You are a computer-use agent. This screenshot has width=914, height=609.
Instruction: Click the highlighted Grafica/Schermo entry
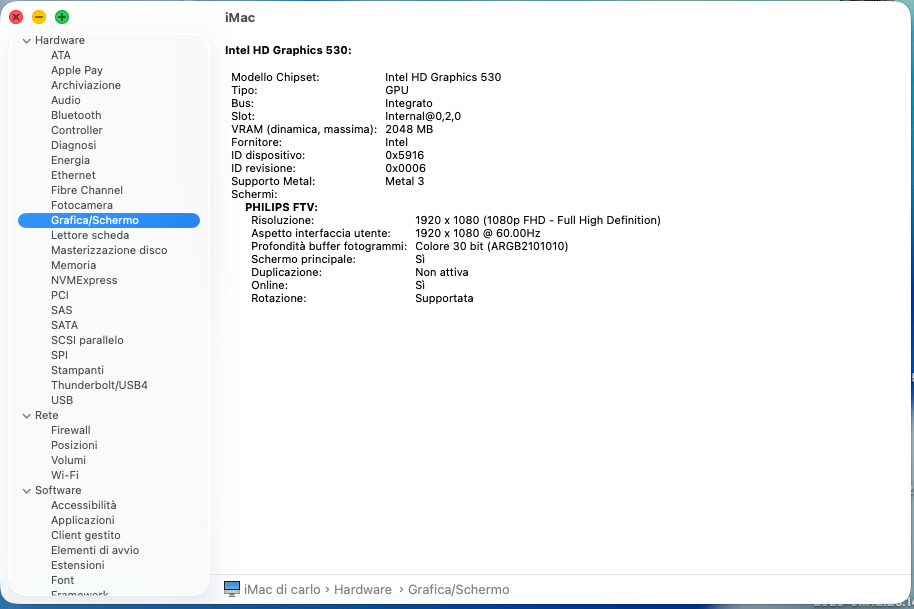(x=109, y=220)
